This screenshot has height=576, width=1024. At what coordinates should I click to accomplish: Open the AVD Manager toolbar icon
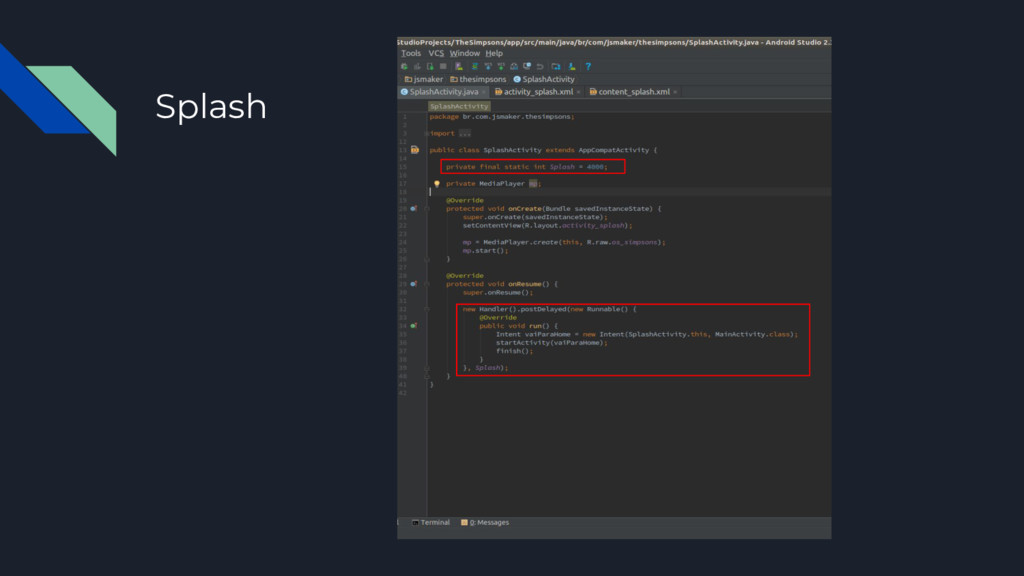pos(459,66)
